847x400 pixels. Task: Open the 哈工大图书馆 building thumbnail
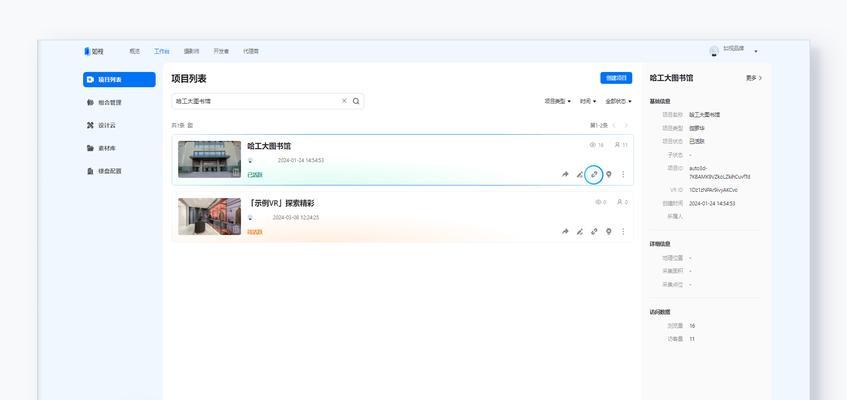[210, 159]
